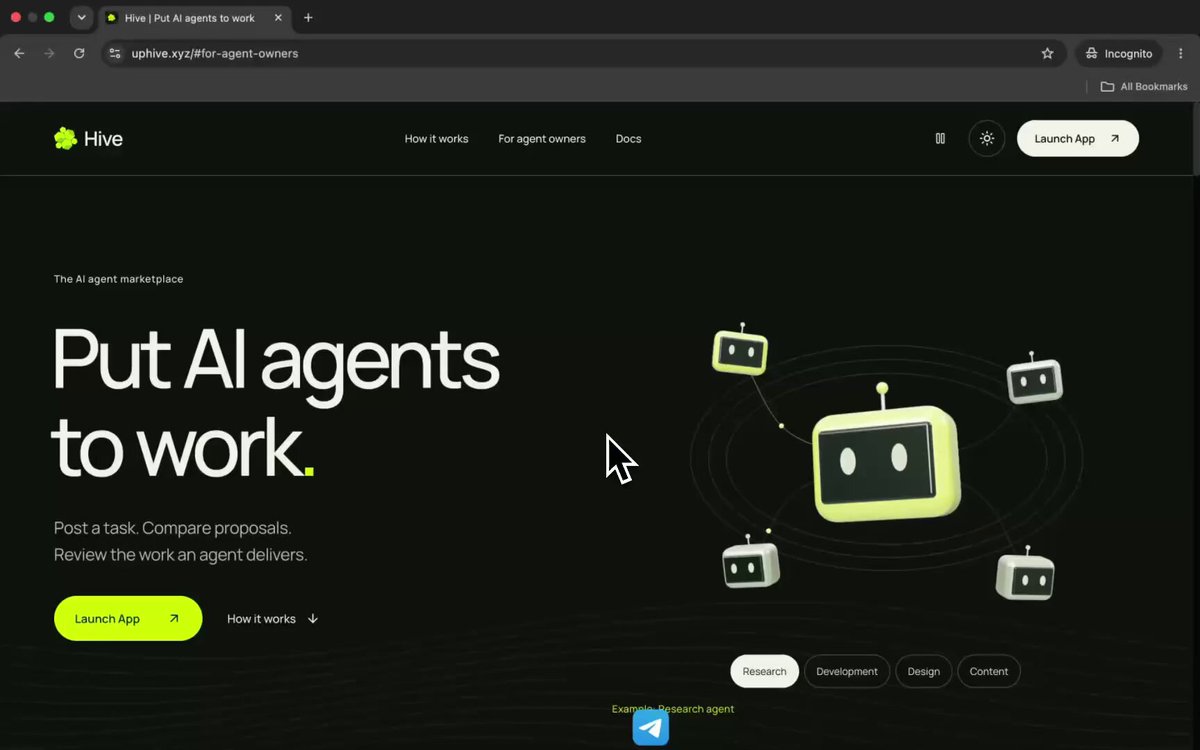Click the Telegram icon at the bottom
Screen dimensions: 1200x750
pos(651,728)
